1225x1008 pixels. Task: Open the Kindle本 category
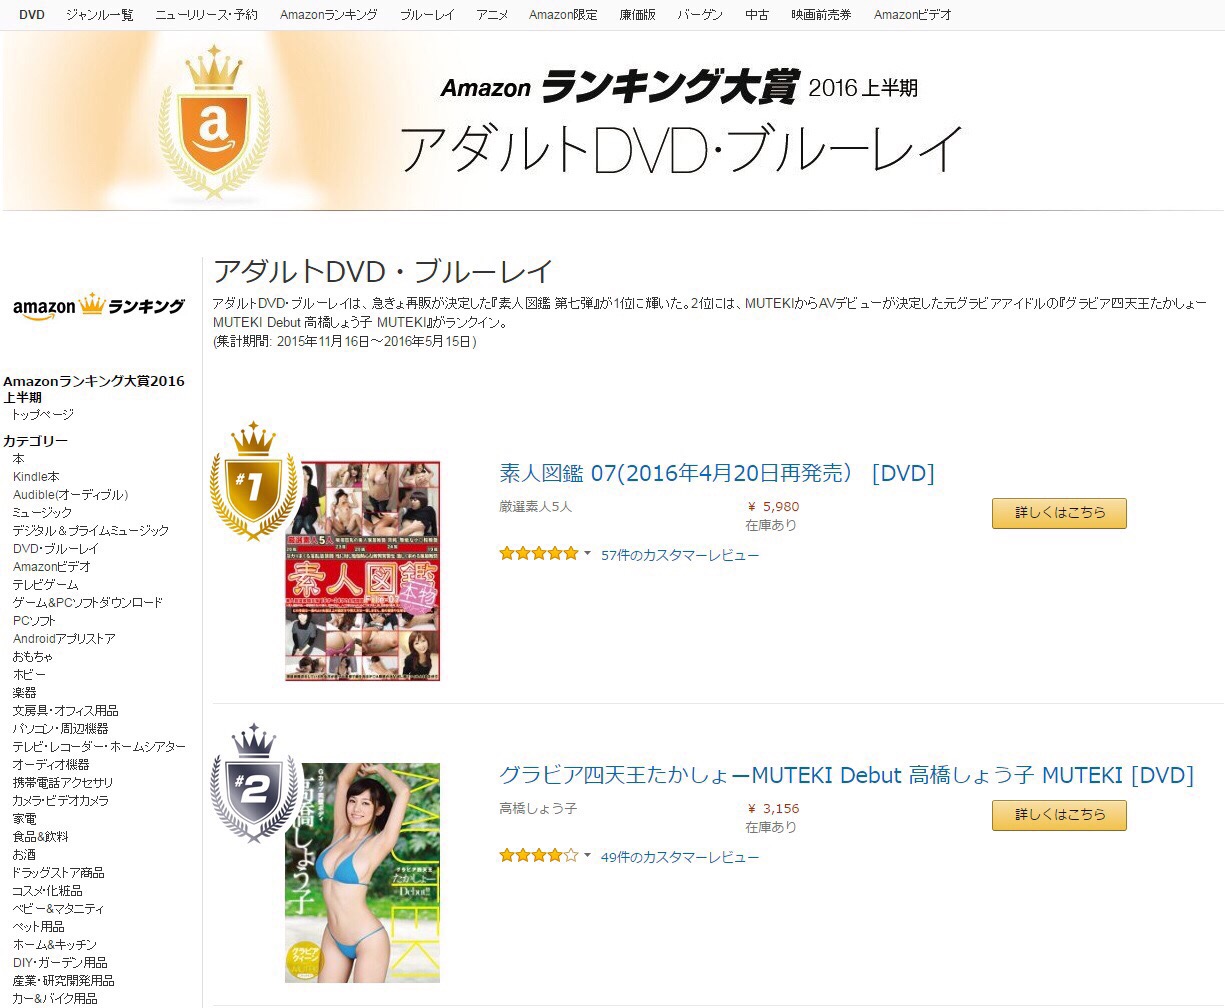tap(36, 477)
